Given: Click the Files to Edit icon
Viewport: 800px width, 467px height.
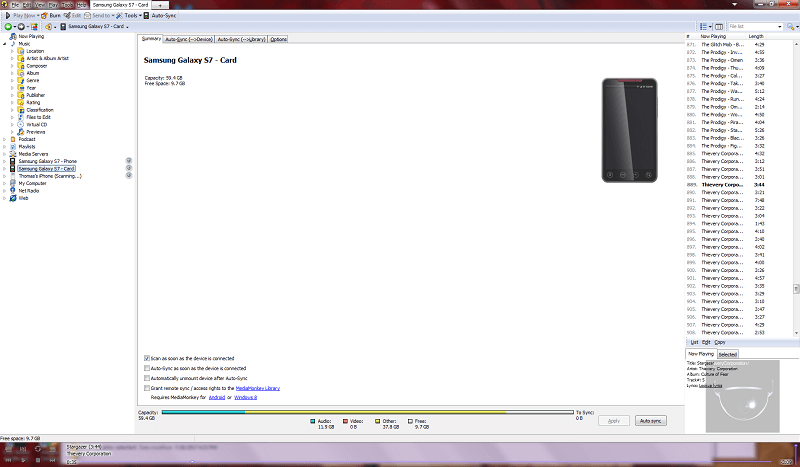Looking at the screenshot, I should [x=21, y=117].
